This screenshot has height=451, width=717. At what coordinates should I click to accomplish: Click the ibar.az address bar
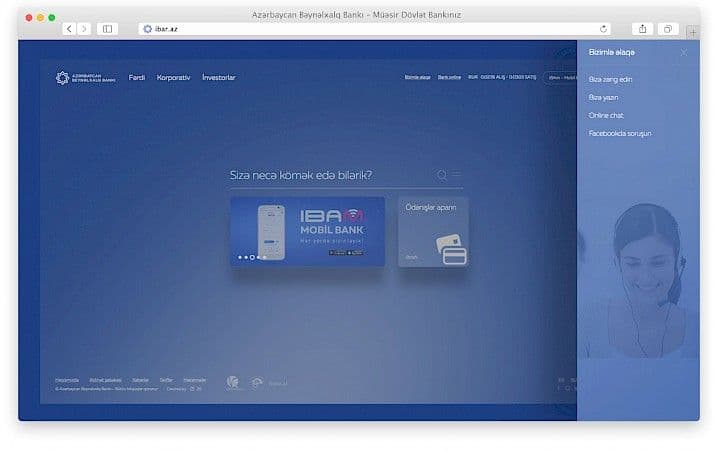coord(375,29)
